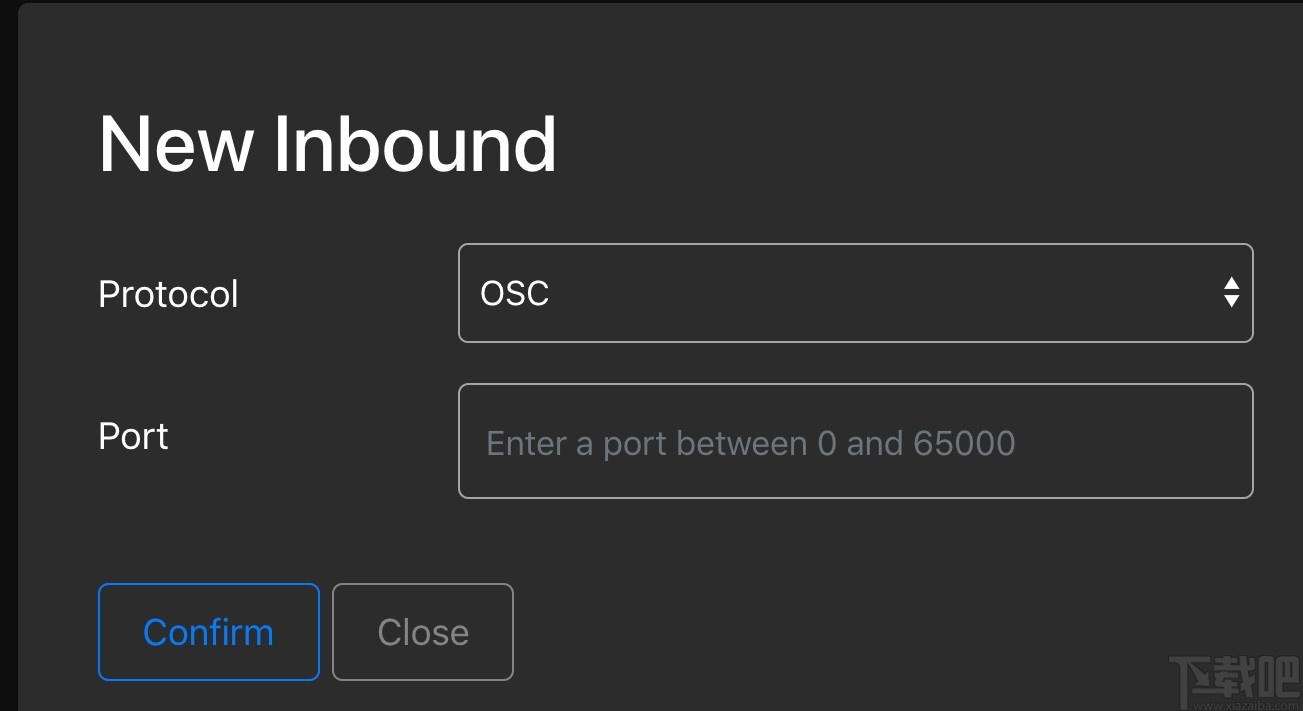Click the word New in the title

176,145
